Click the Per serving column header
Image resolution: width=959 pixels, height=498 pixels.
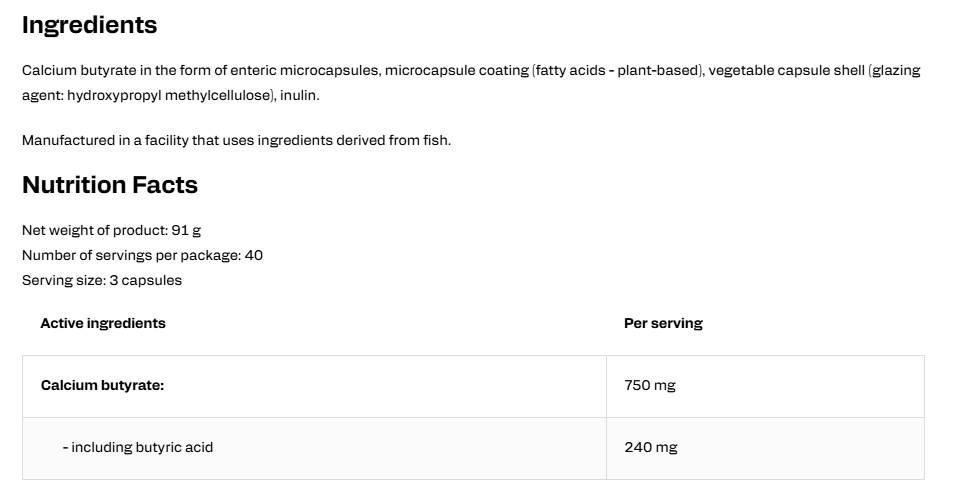click(663, 323)
